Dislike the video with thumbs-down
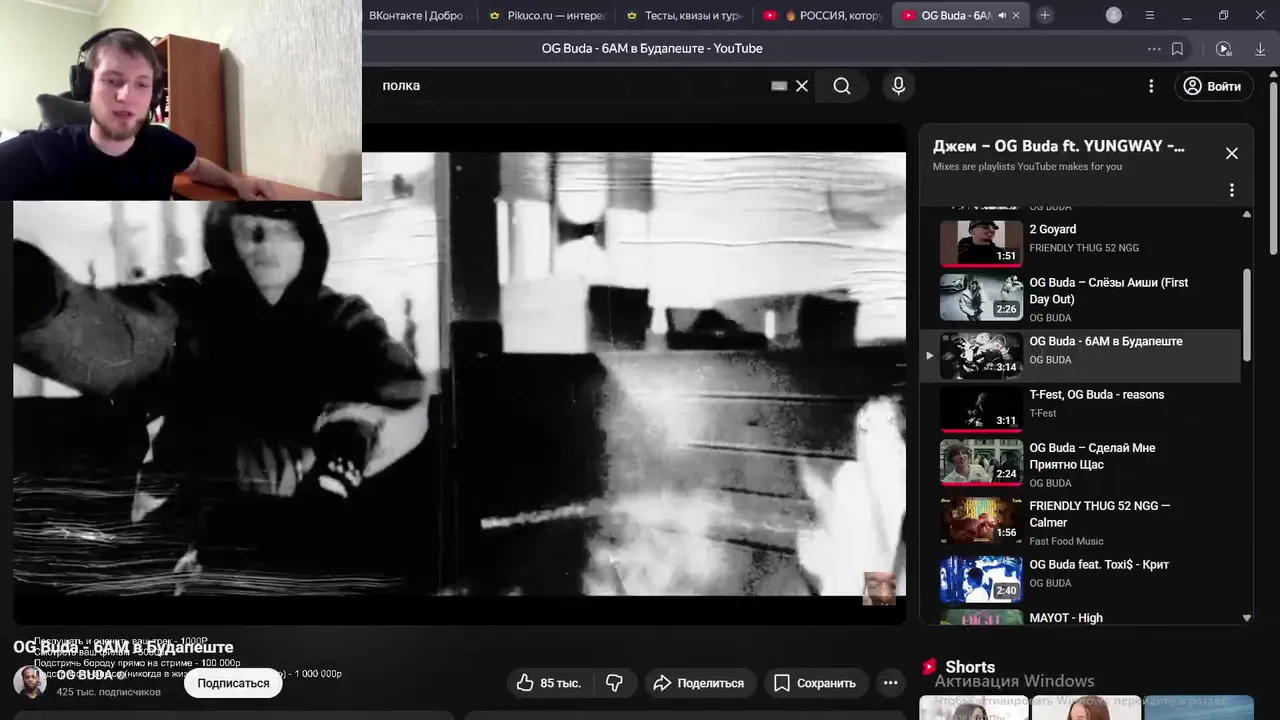The height and width of the screenshot is (720, 1280). 614,683
